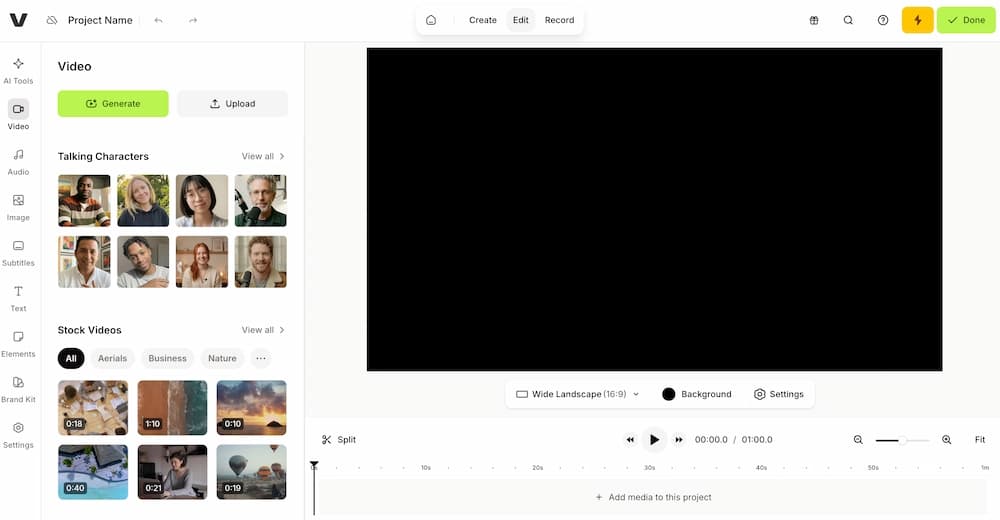Open AI Tools in the sidebar
The width and height of the screenshot is (1000, 520).
pyautogui.click(x=18, y=71)
